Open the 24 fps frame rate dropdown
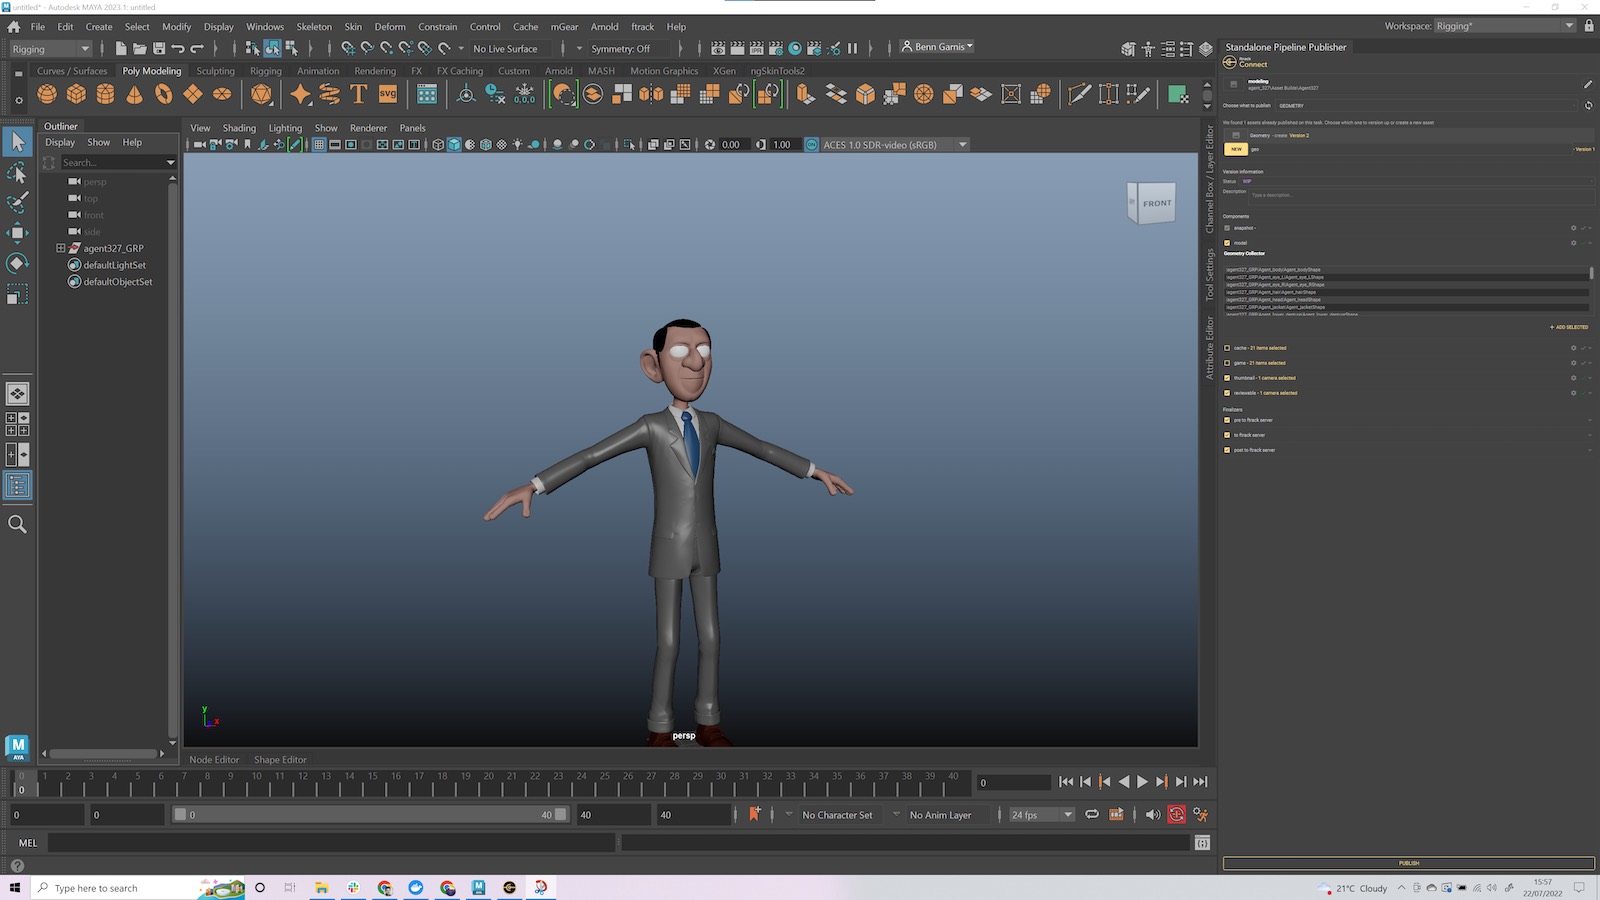 [1041, 815]
